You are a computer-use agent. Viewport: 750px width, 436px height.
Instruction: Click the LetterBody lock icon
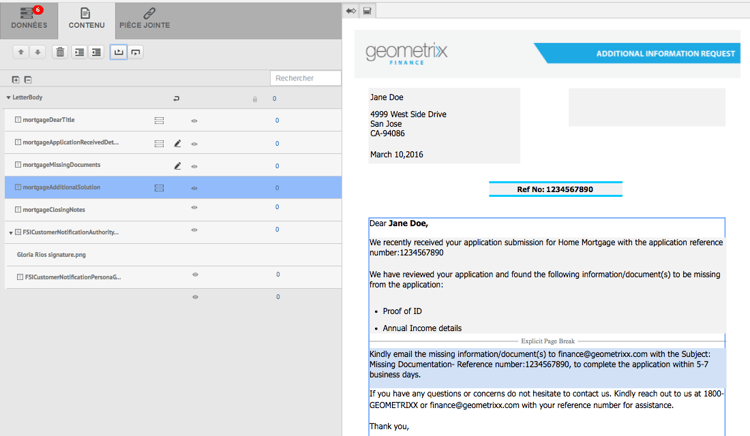pos(255,99)
